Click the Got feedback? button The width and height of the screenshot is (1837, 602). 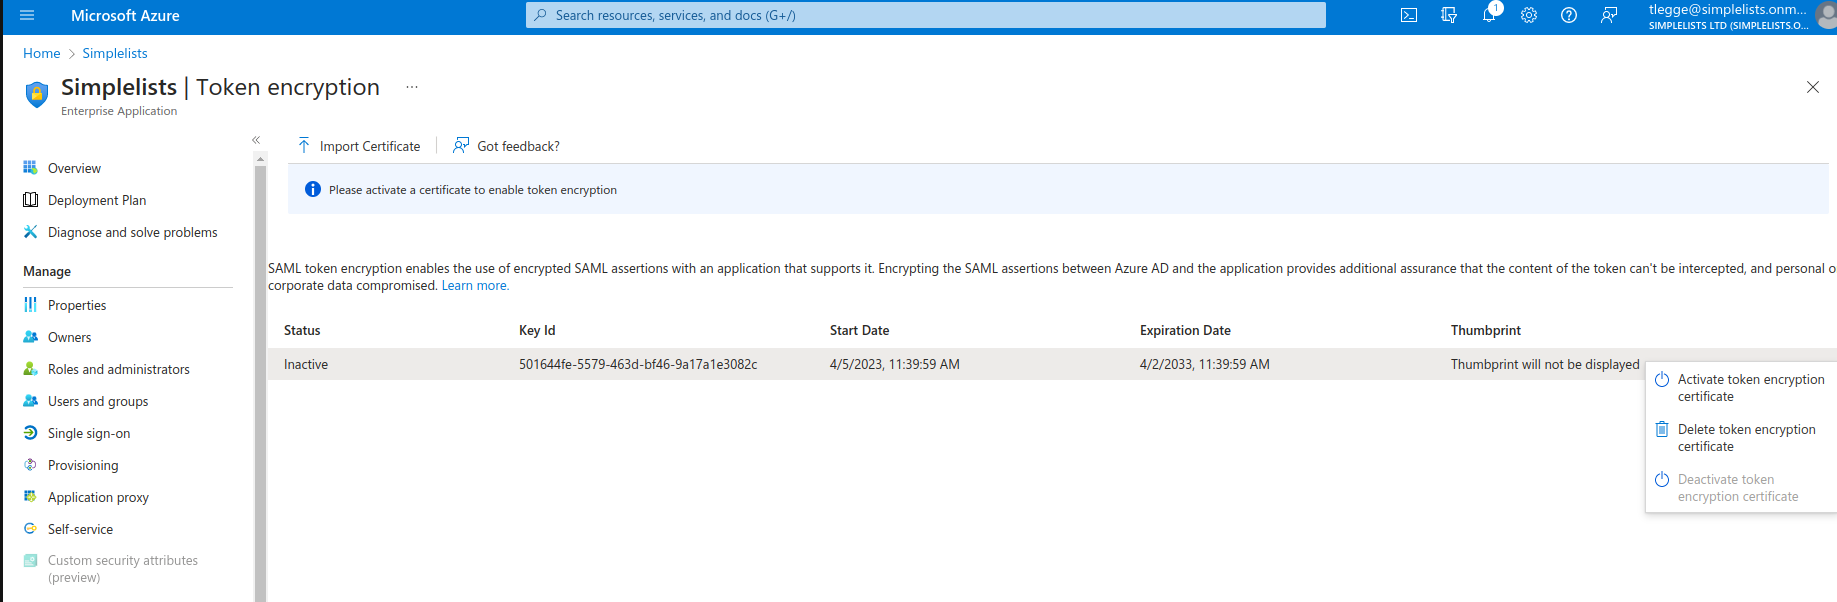(x=506, y=146)
